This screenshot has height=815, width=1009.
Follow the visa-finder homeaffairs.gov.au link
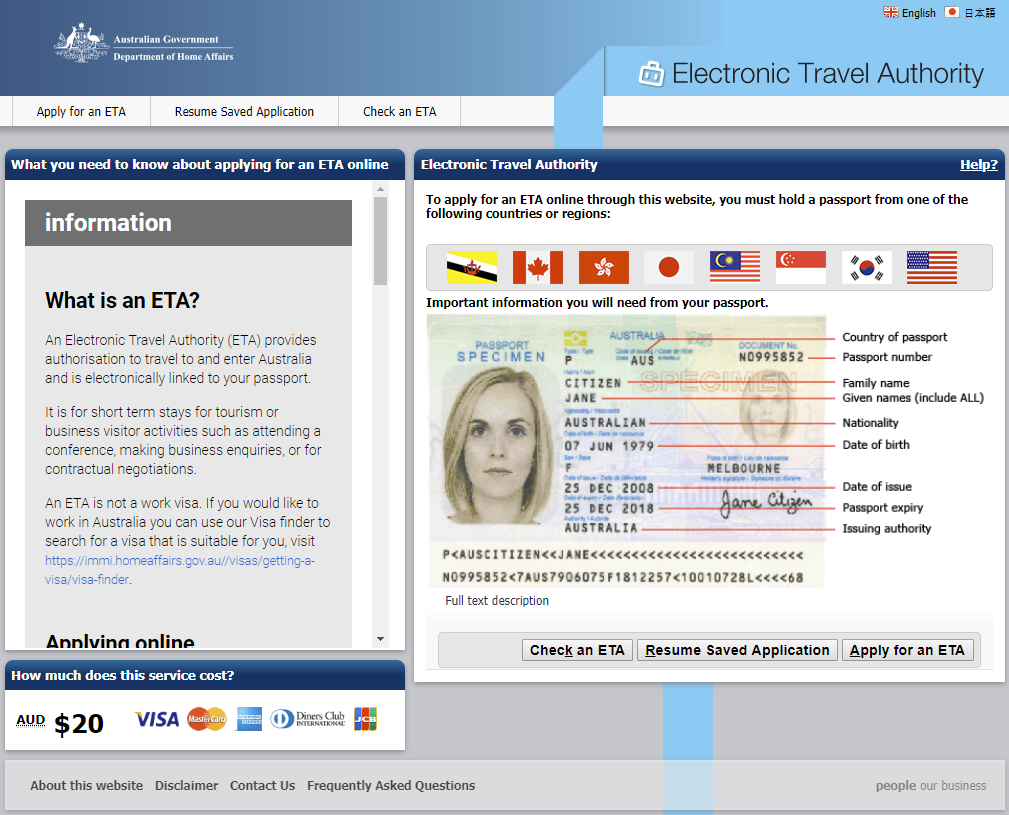point(180,570)
